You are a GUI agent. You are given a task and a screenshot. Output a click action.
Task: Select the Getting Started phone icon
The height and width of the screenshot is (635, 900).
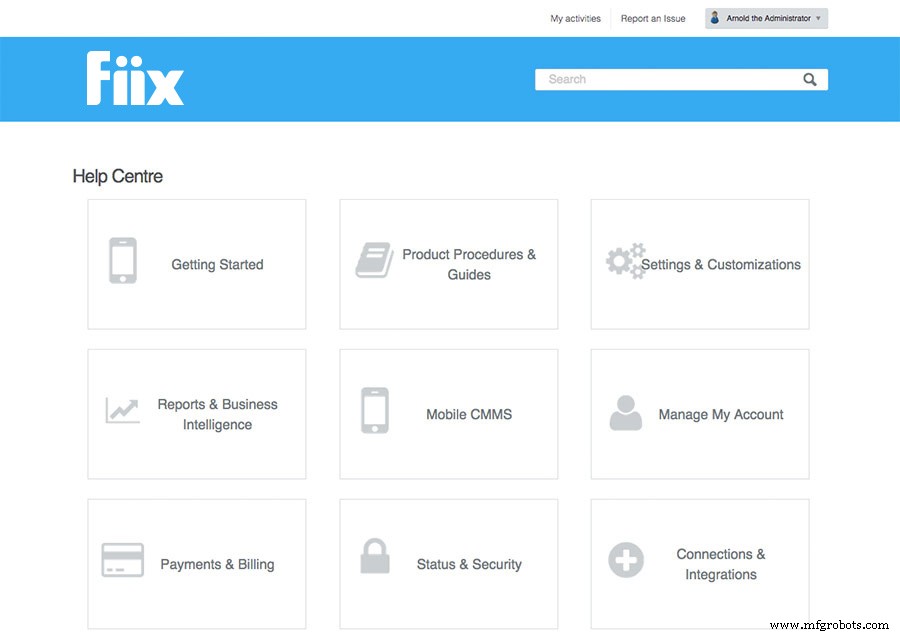[123, 261]
